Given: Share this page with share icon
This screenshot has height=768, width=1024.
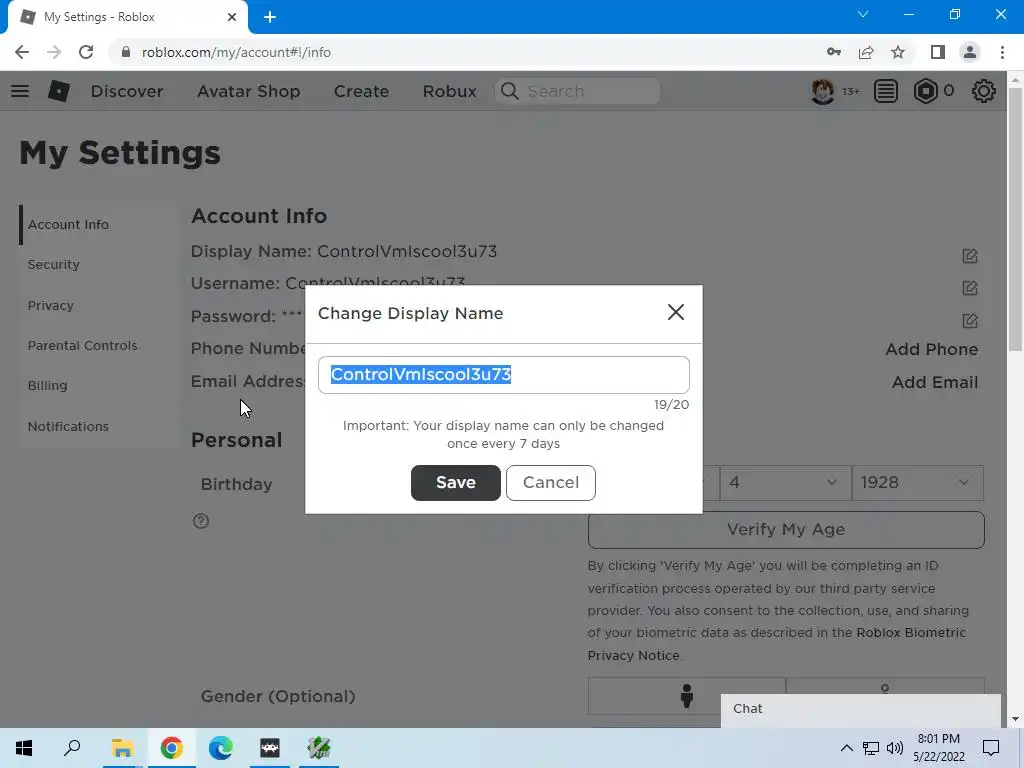Looking at the screenshot, I should point(866,52).
